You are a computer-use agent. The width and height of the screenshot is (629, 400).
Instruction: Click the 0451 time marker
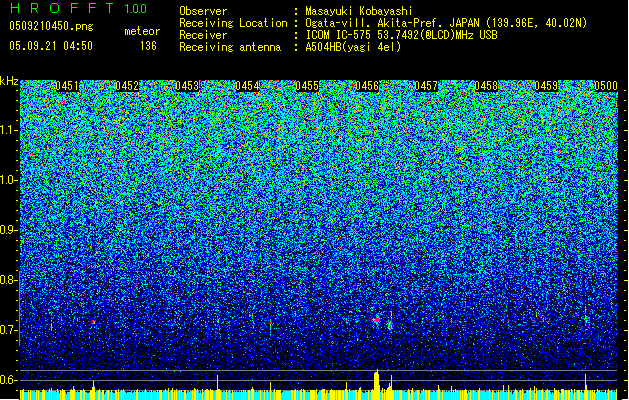(67, 86)
